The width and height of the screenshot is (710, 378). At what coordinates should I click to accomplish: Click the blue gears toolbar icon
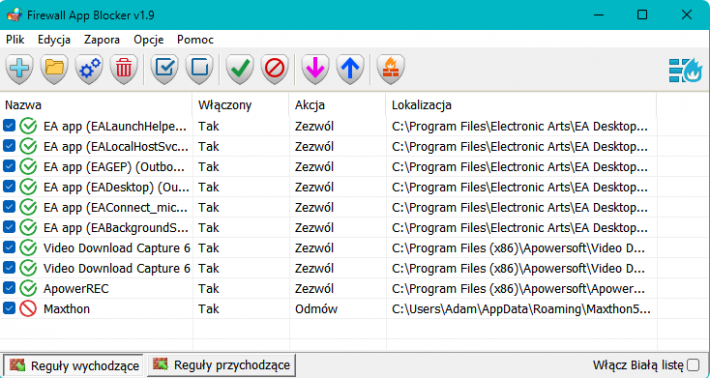89,69
